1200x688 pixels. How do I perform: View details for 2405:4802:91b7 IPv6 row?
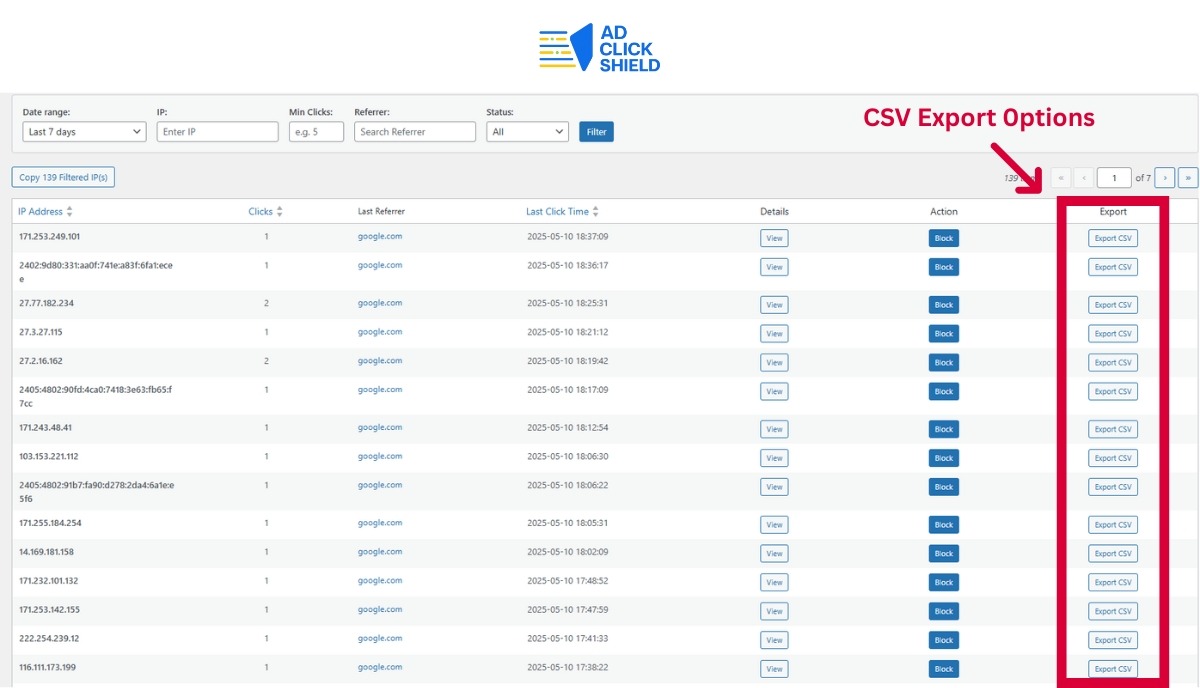click(774, 487)
